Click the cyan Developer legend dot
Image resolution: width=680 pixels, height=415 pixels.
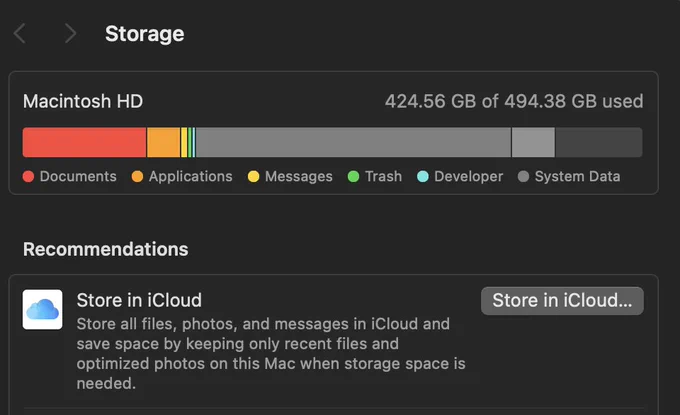click(423, 176)
